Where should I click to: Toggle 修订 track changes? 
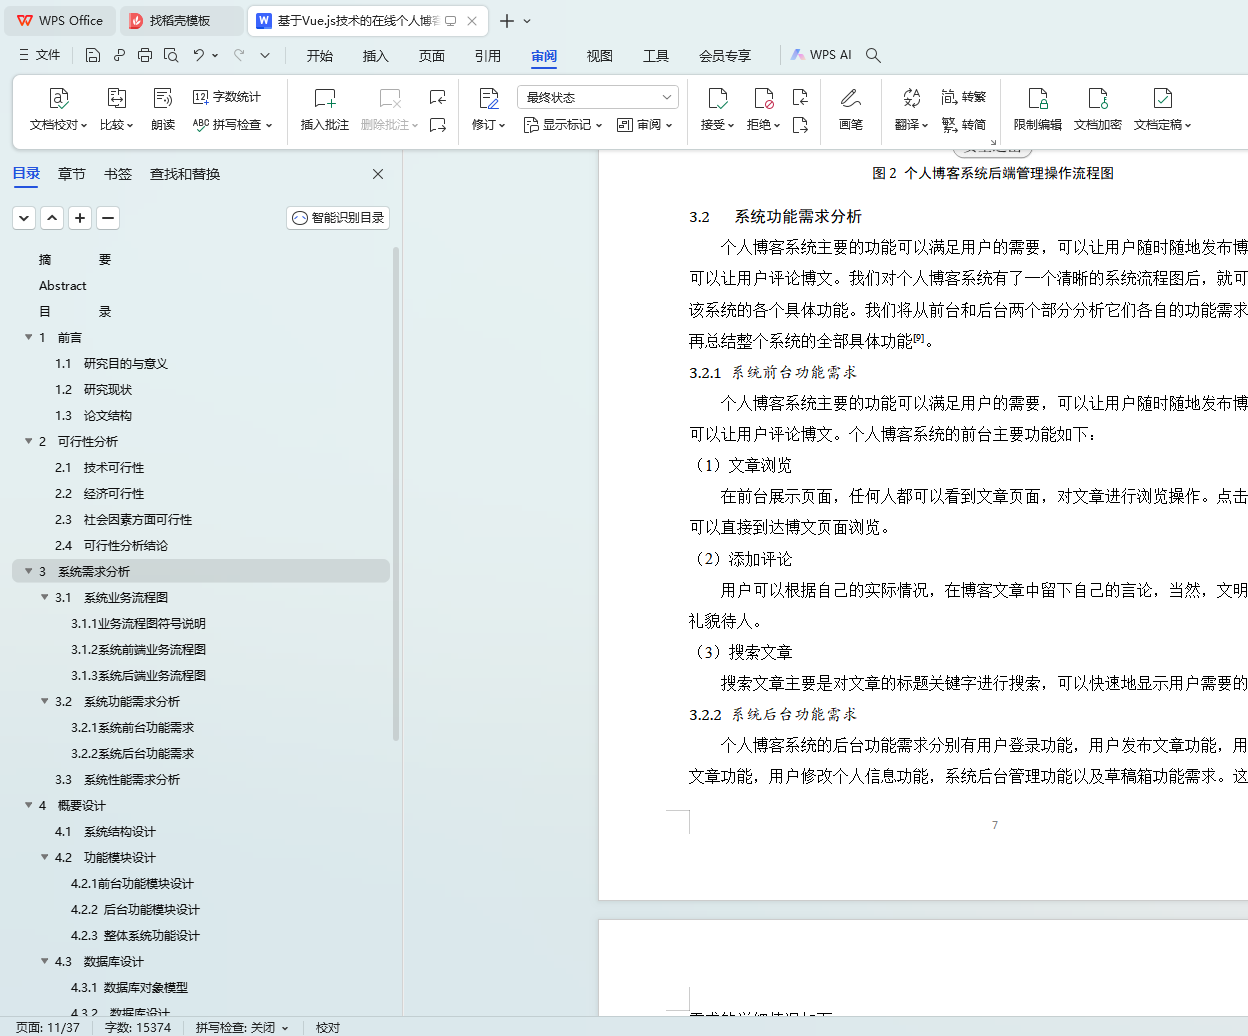(489, 110)
